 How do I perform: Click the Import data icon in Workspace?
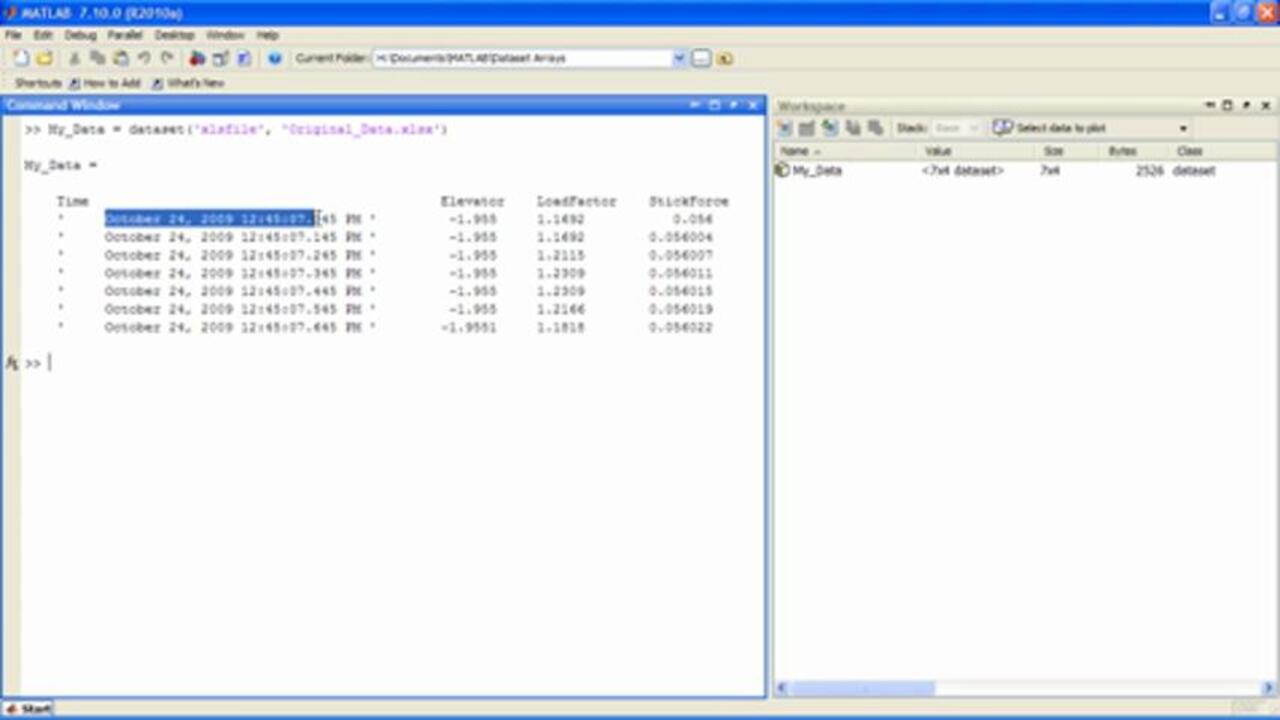pyautogui.click(x=829, y=128)
